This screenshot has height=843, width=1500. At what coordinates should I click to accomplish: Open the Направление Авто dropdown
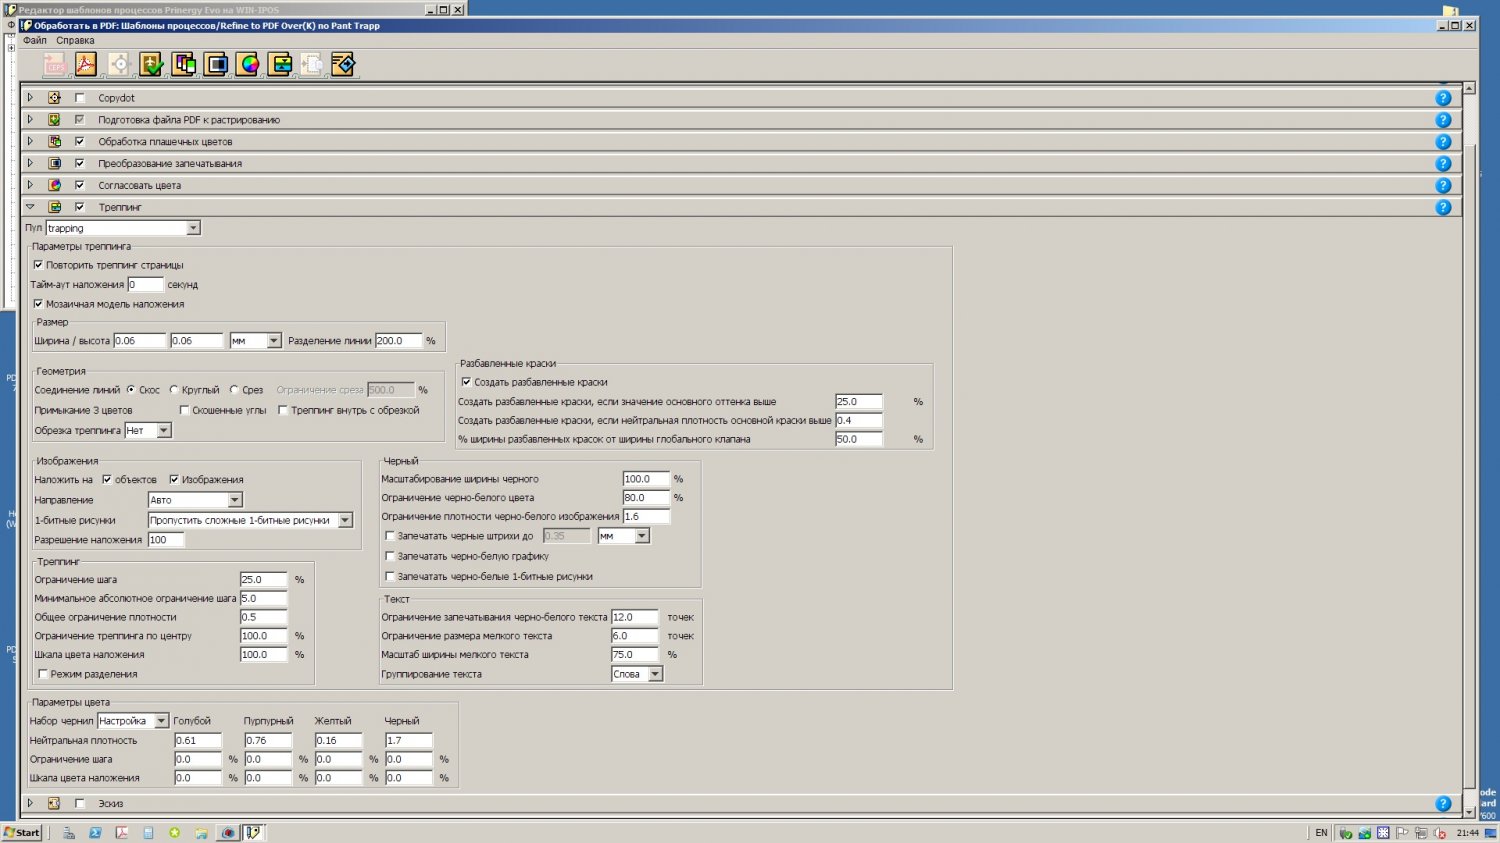[235, 500]
